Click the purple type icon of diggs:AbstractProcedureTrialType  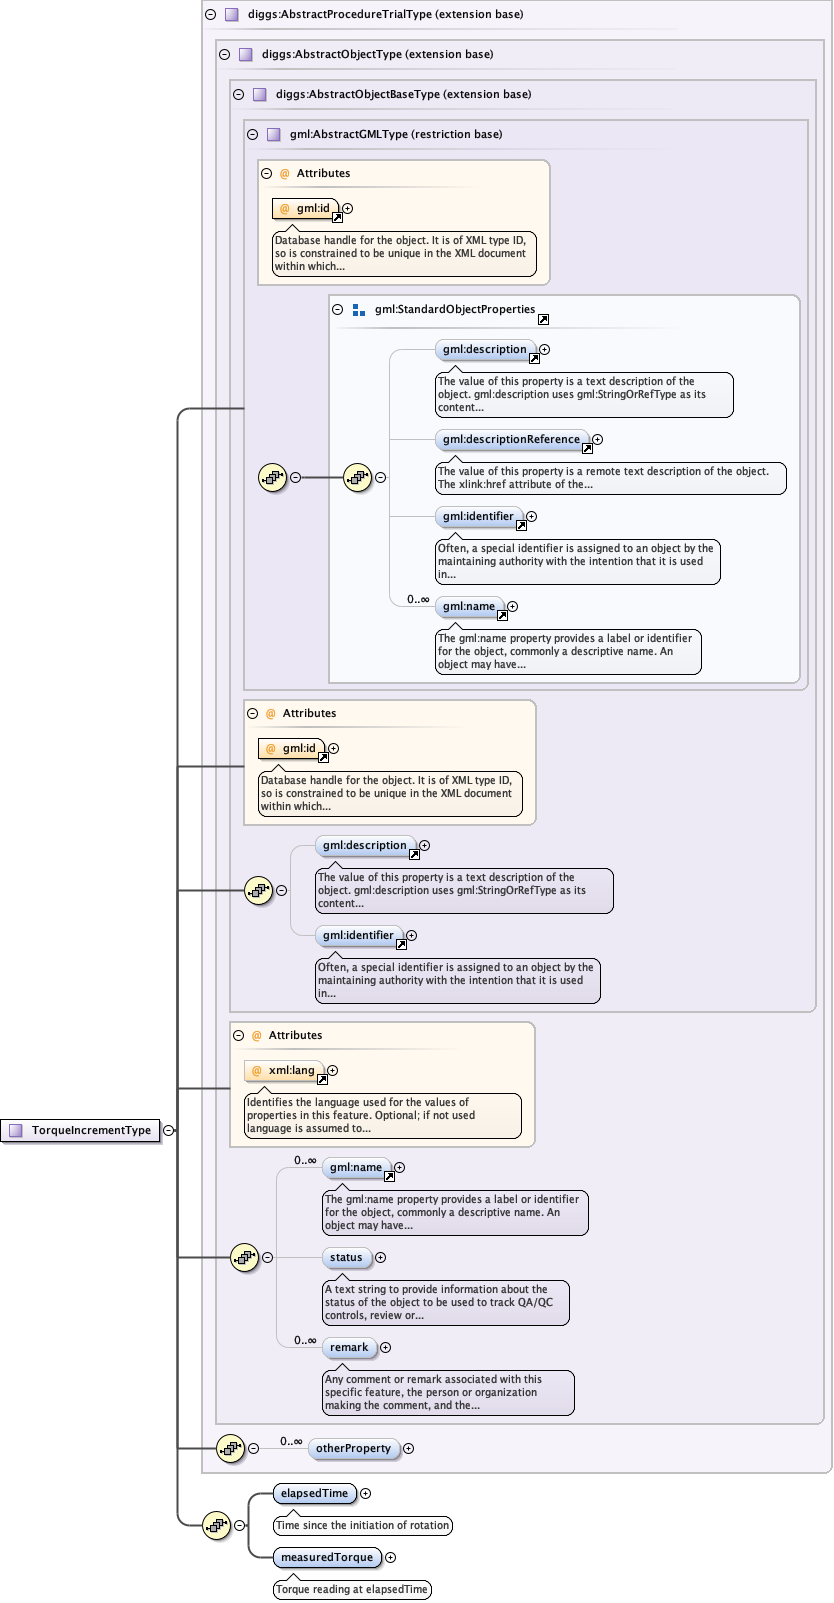(x=232, y=15)
